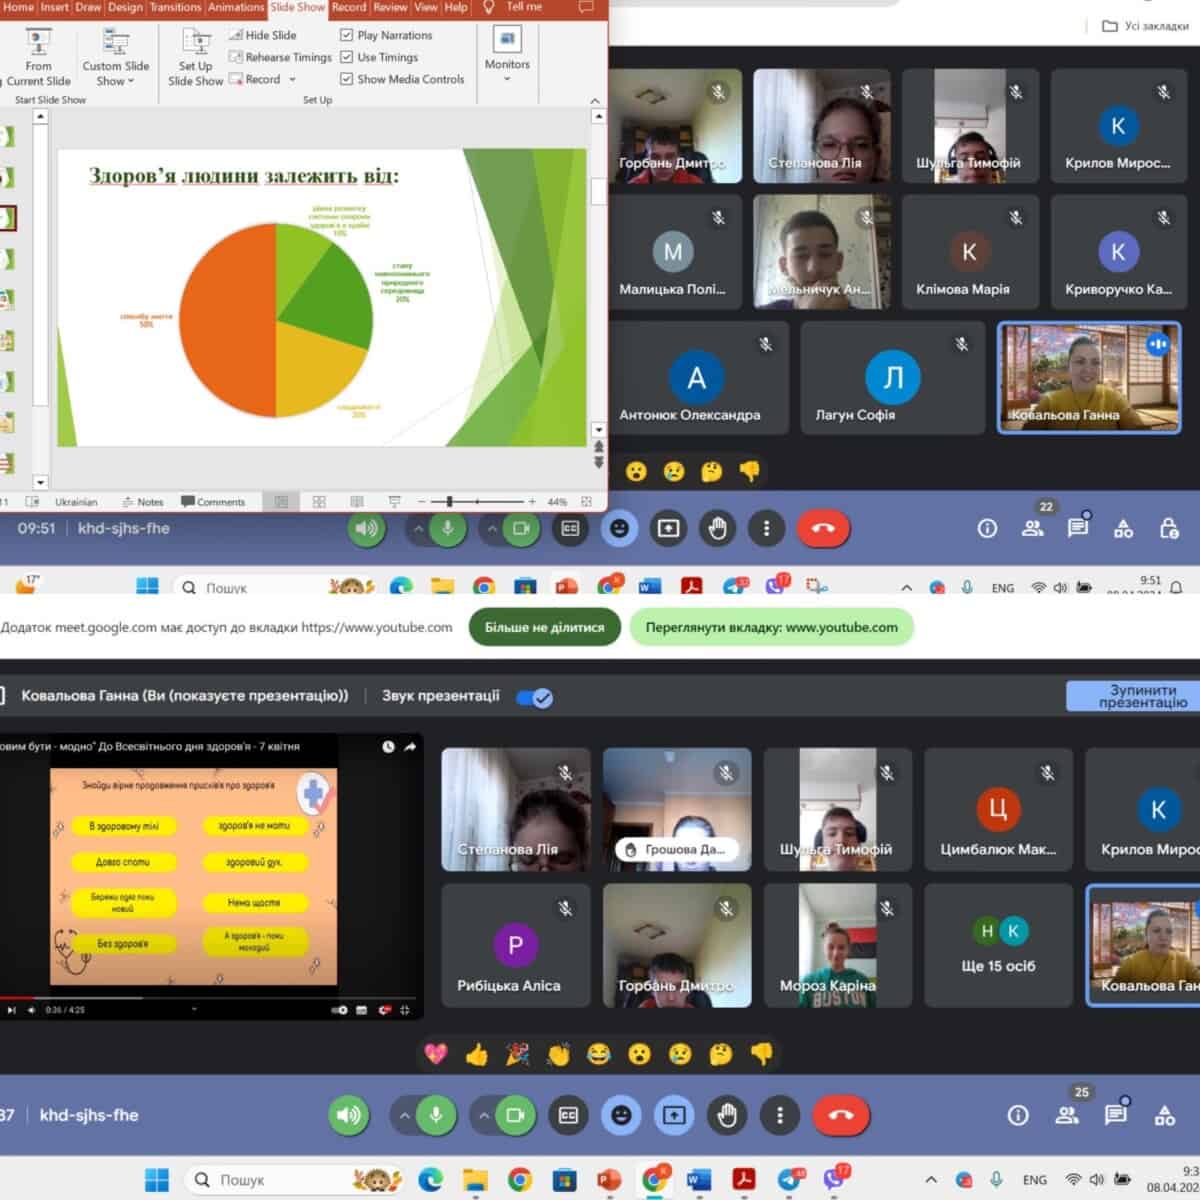
Task: Start Rehearse Timings in PowerPoint ribbon
Action: point(280,57)
